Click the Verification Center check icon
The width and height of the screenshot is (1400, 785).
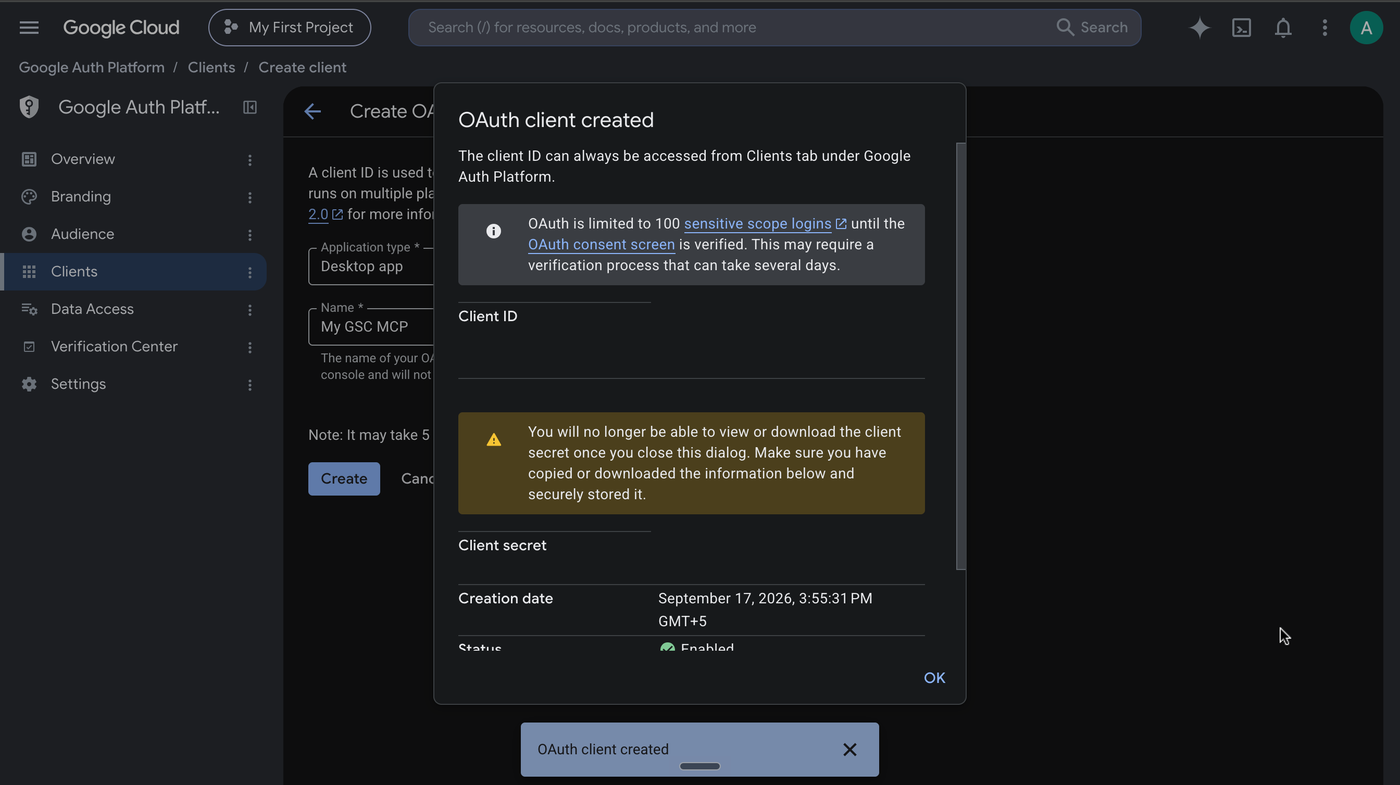[x=29, y=347]
